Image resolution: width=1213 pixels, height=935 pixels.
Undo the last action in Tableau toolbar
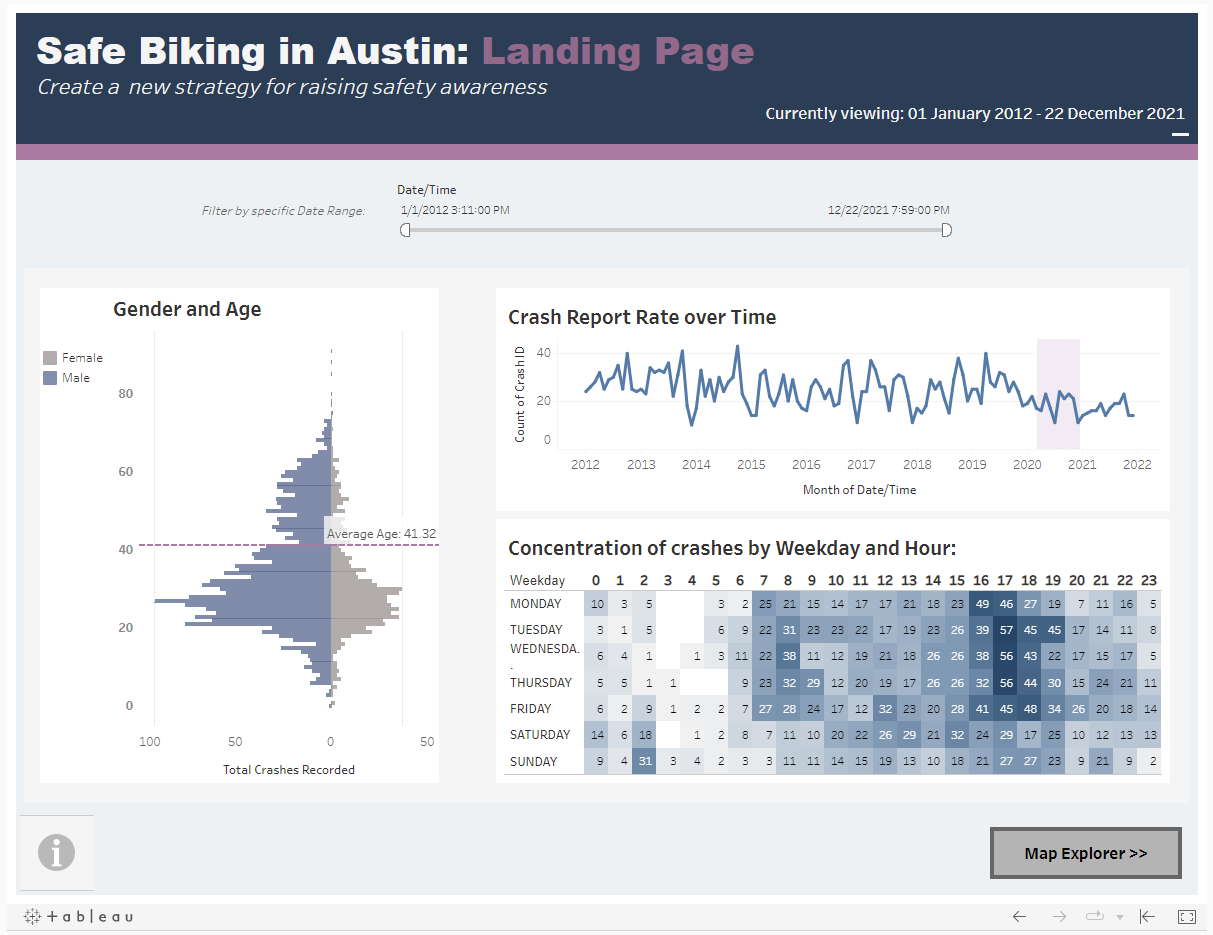pyautogui.click(x=1019, y=916)
